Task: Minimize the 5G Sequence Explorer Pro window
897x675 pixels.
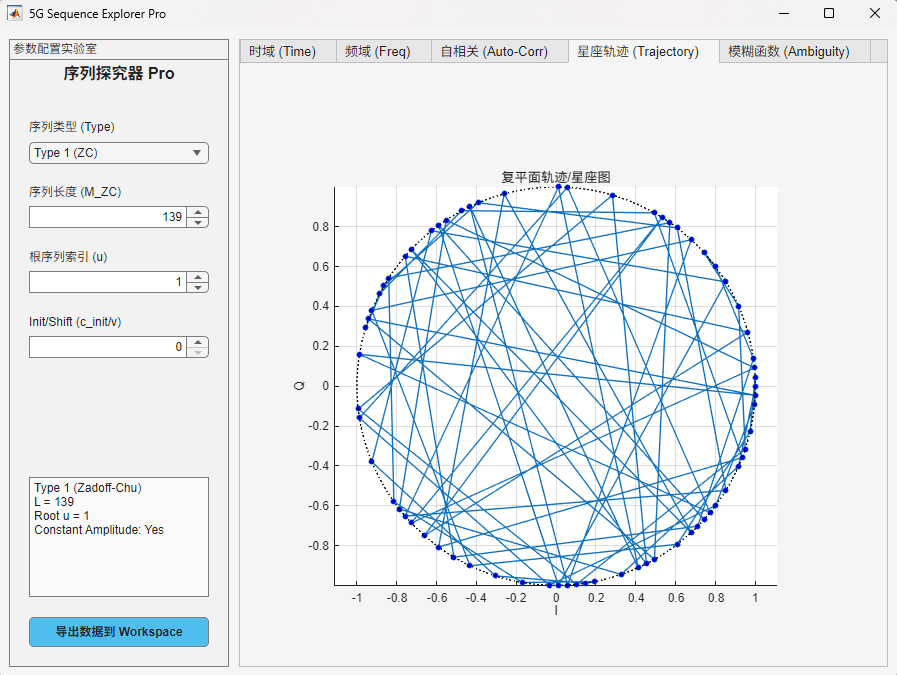Action: 783,14
